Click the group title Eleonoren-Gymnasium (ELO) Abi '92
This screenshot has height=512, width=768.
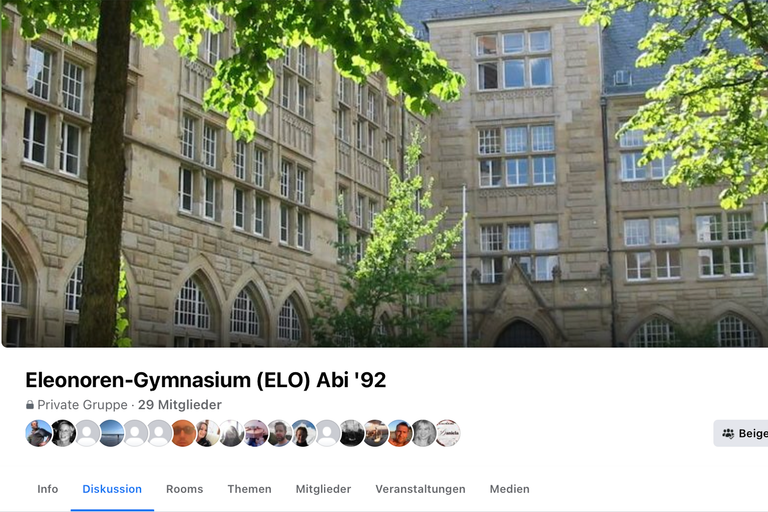206,380
